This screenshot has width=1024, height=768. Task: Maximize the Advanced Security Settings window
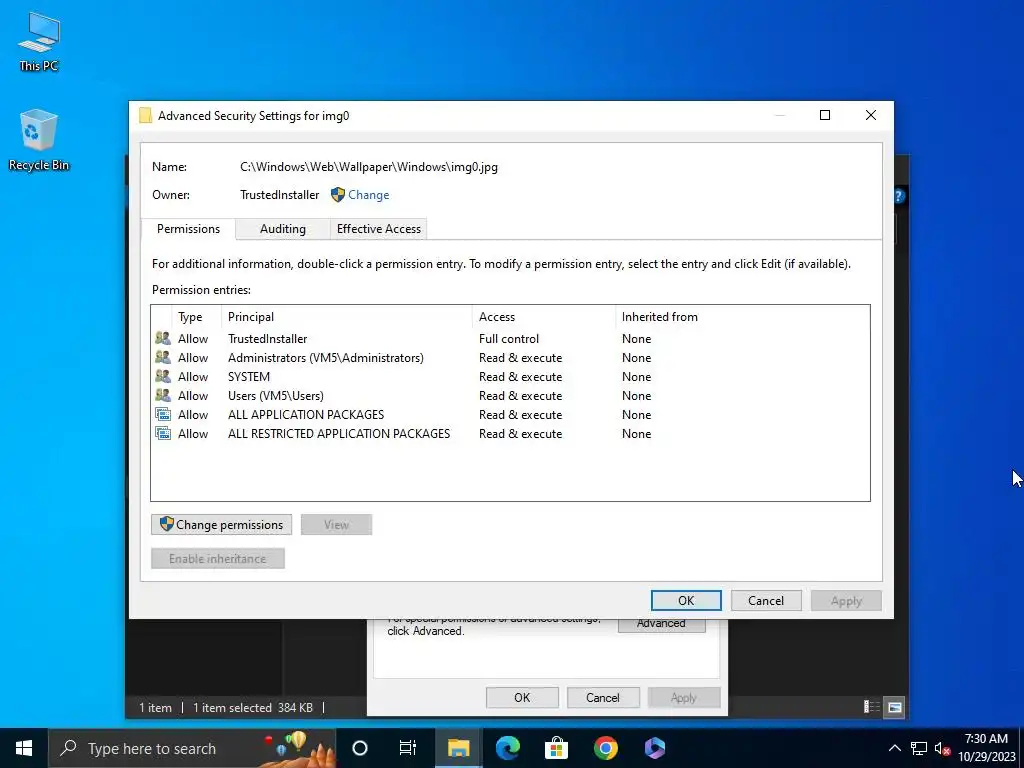point(825,115)
